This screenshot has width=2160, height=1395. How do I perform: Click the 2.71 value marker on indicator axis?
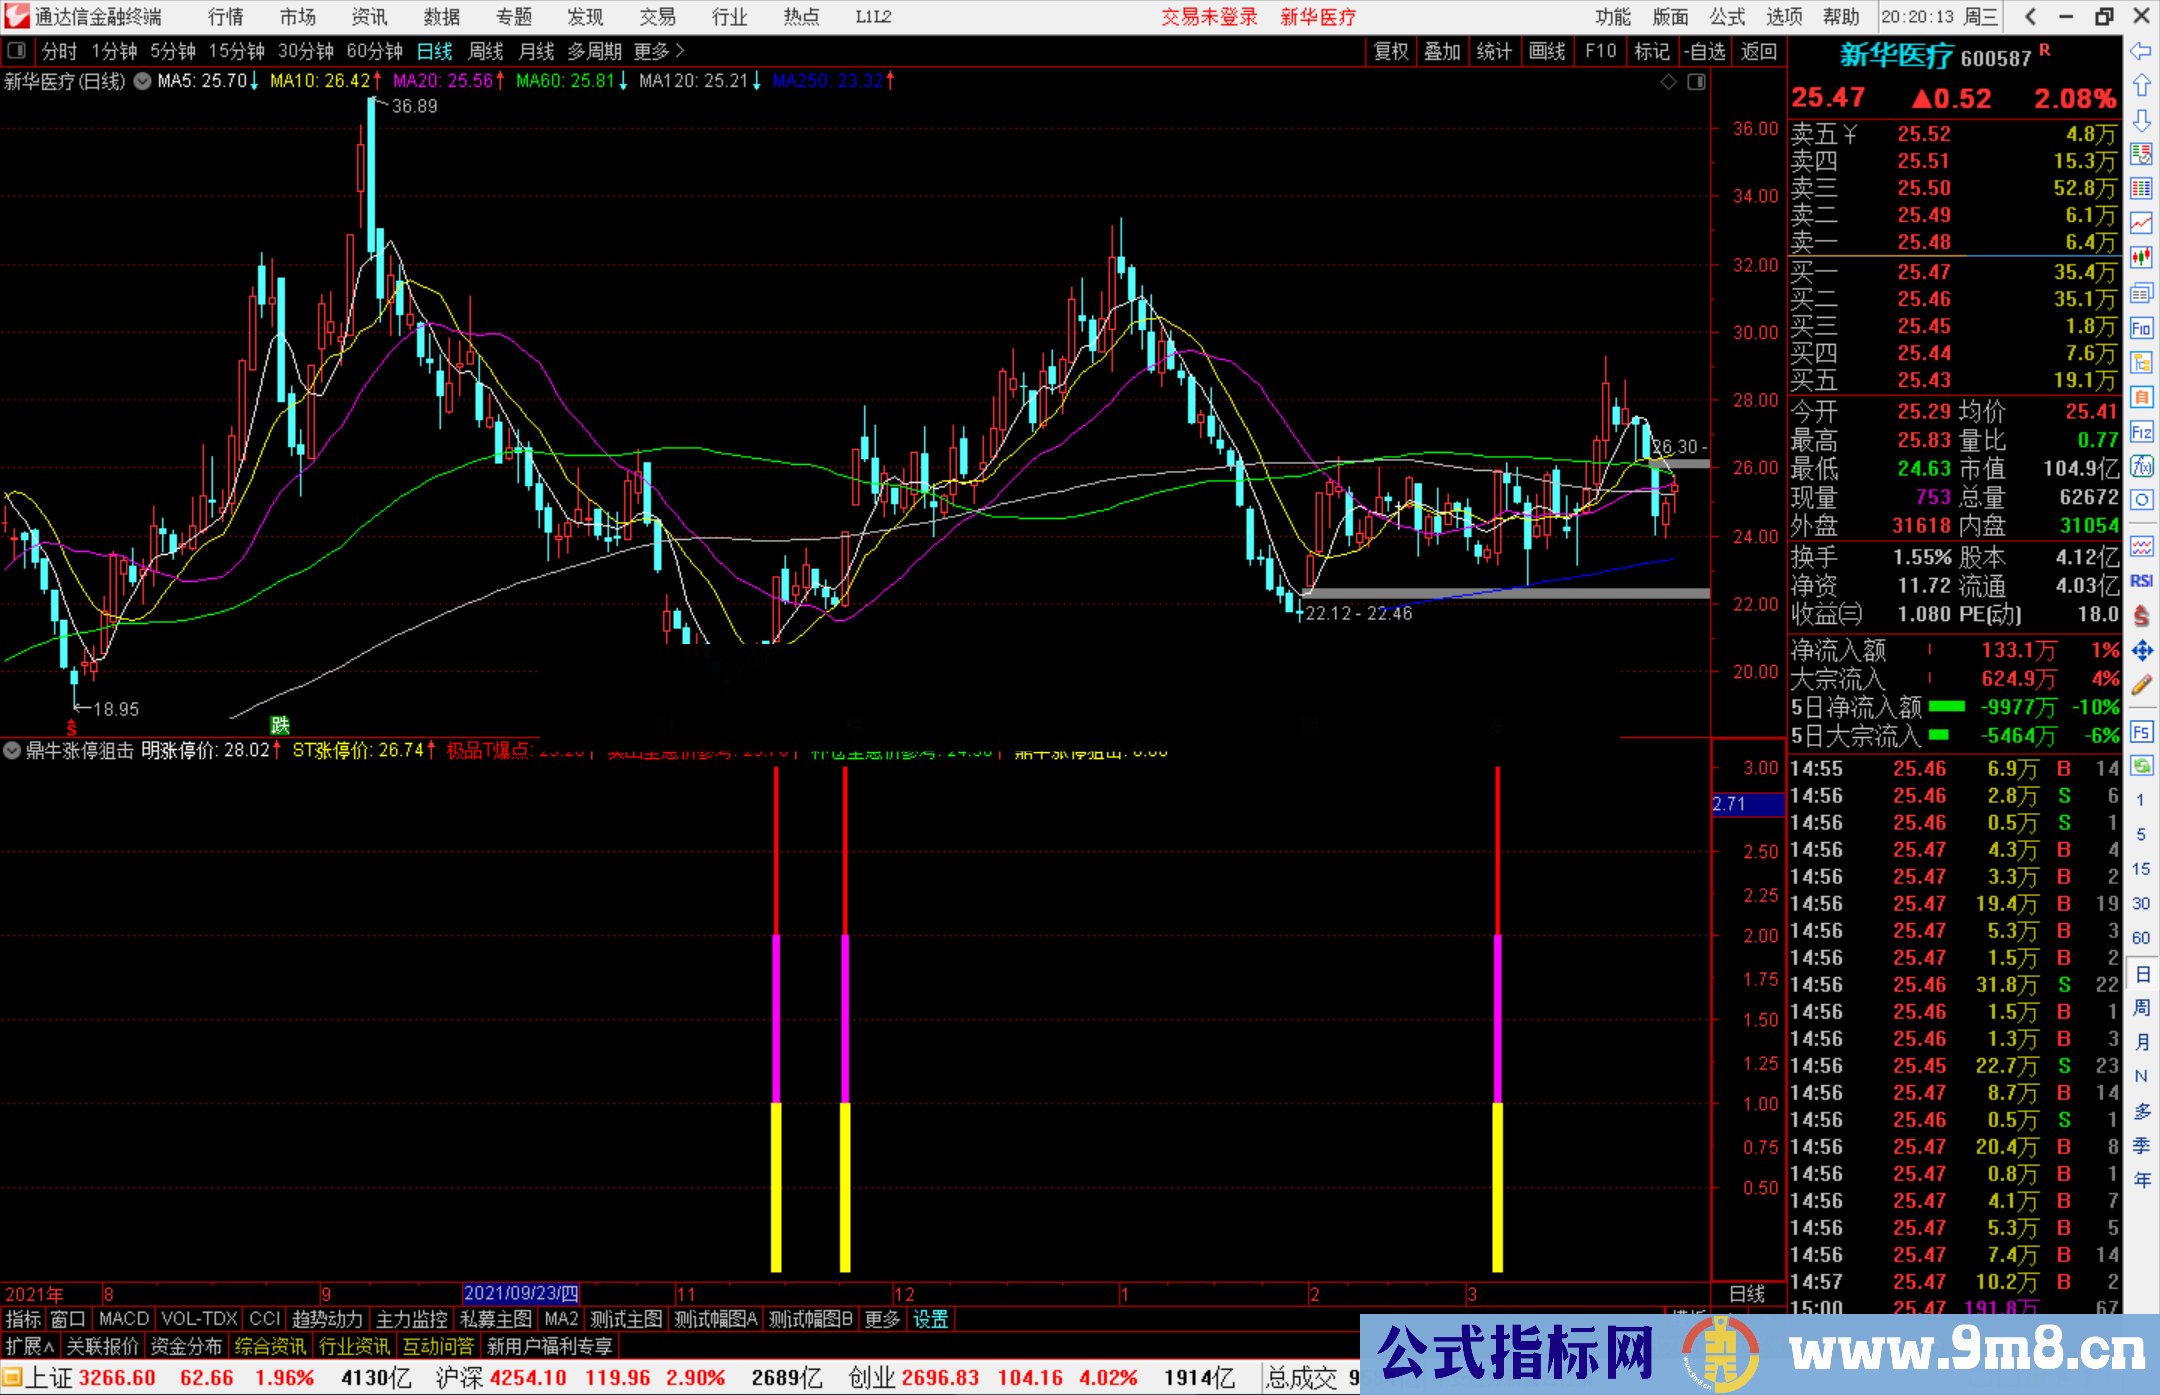coord(1748,804)
